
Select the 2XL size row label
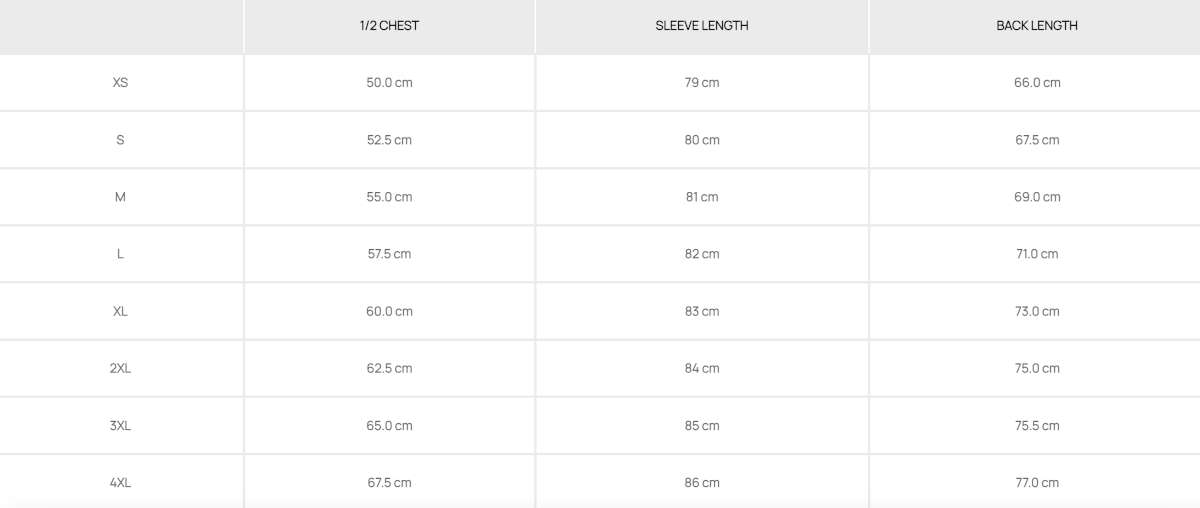click(120, 368)
